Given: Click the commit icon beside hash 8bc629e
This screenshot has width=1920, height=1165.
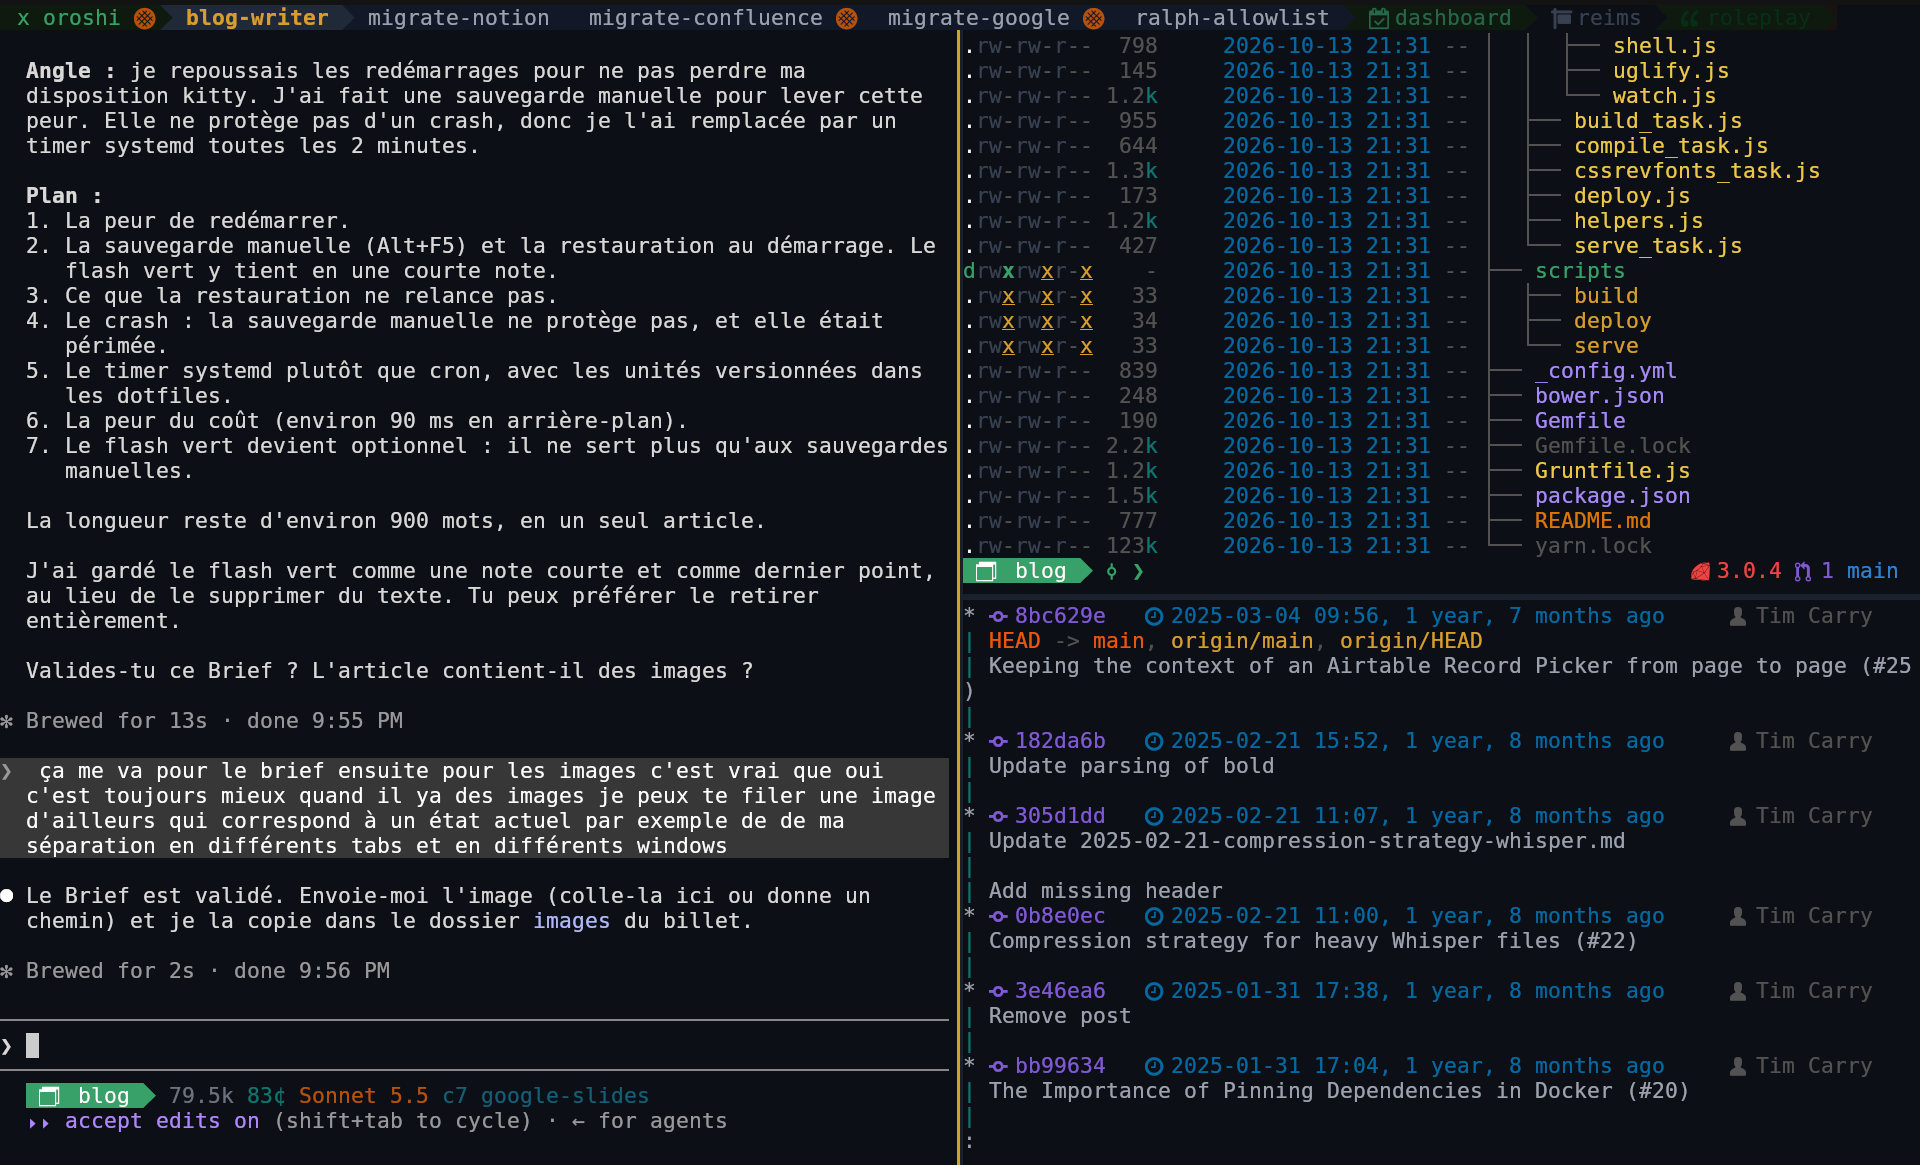Looking at the screenshot, I should [998, 616].
